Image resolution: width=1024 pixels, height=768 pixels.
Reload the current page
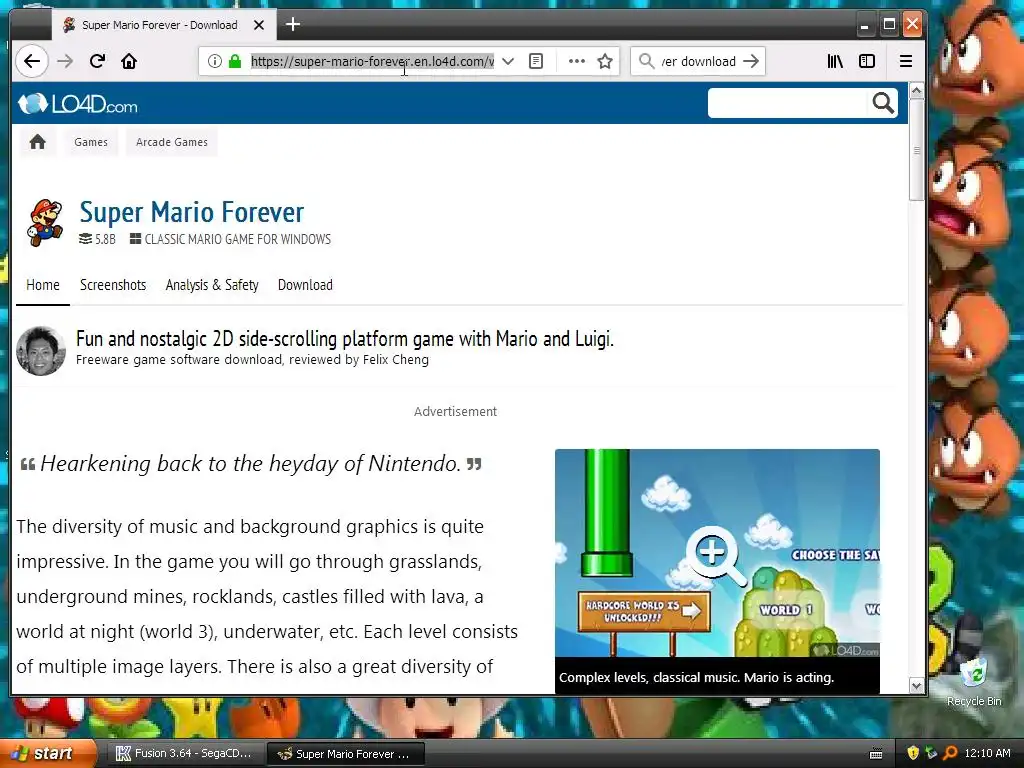97,61
